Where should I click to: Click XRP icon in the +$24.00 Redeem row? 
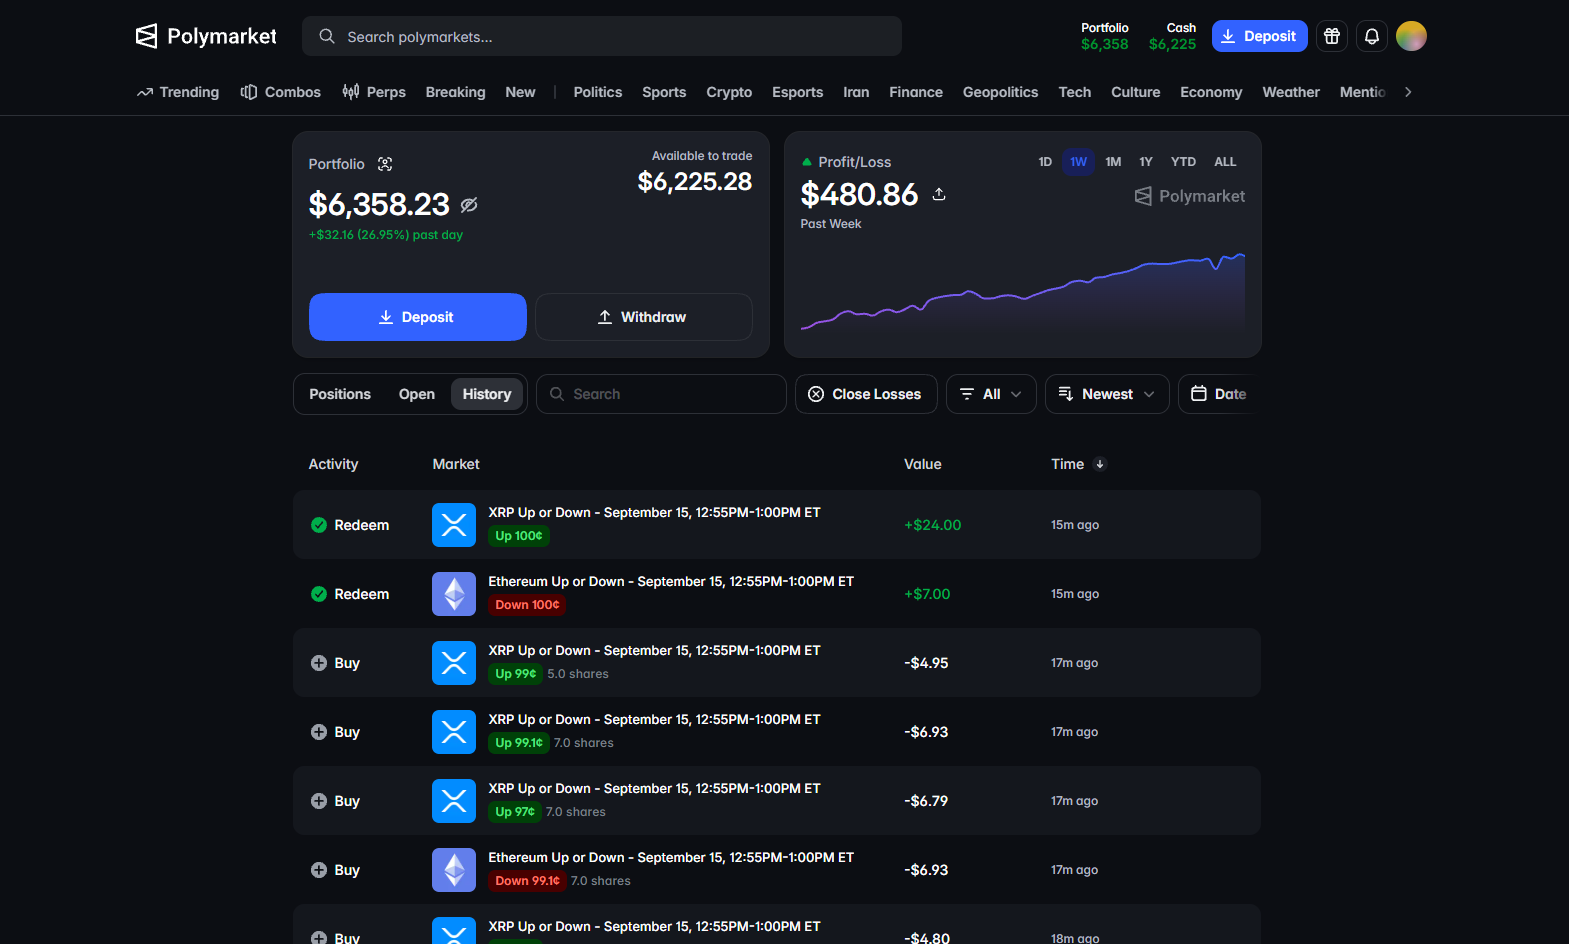pyautogui.click(x=454, y=525)
